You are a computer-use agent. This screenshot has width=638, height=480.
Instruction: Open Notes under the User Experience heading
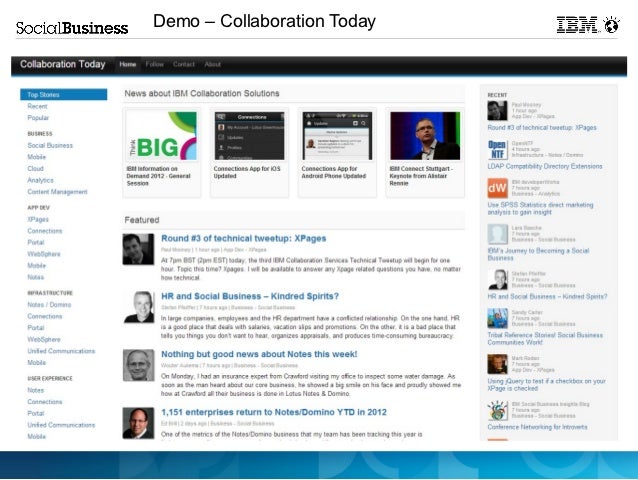(35, 390)
